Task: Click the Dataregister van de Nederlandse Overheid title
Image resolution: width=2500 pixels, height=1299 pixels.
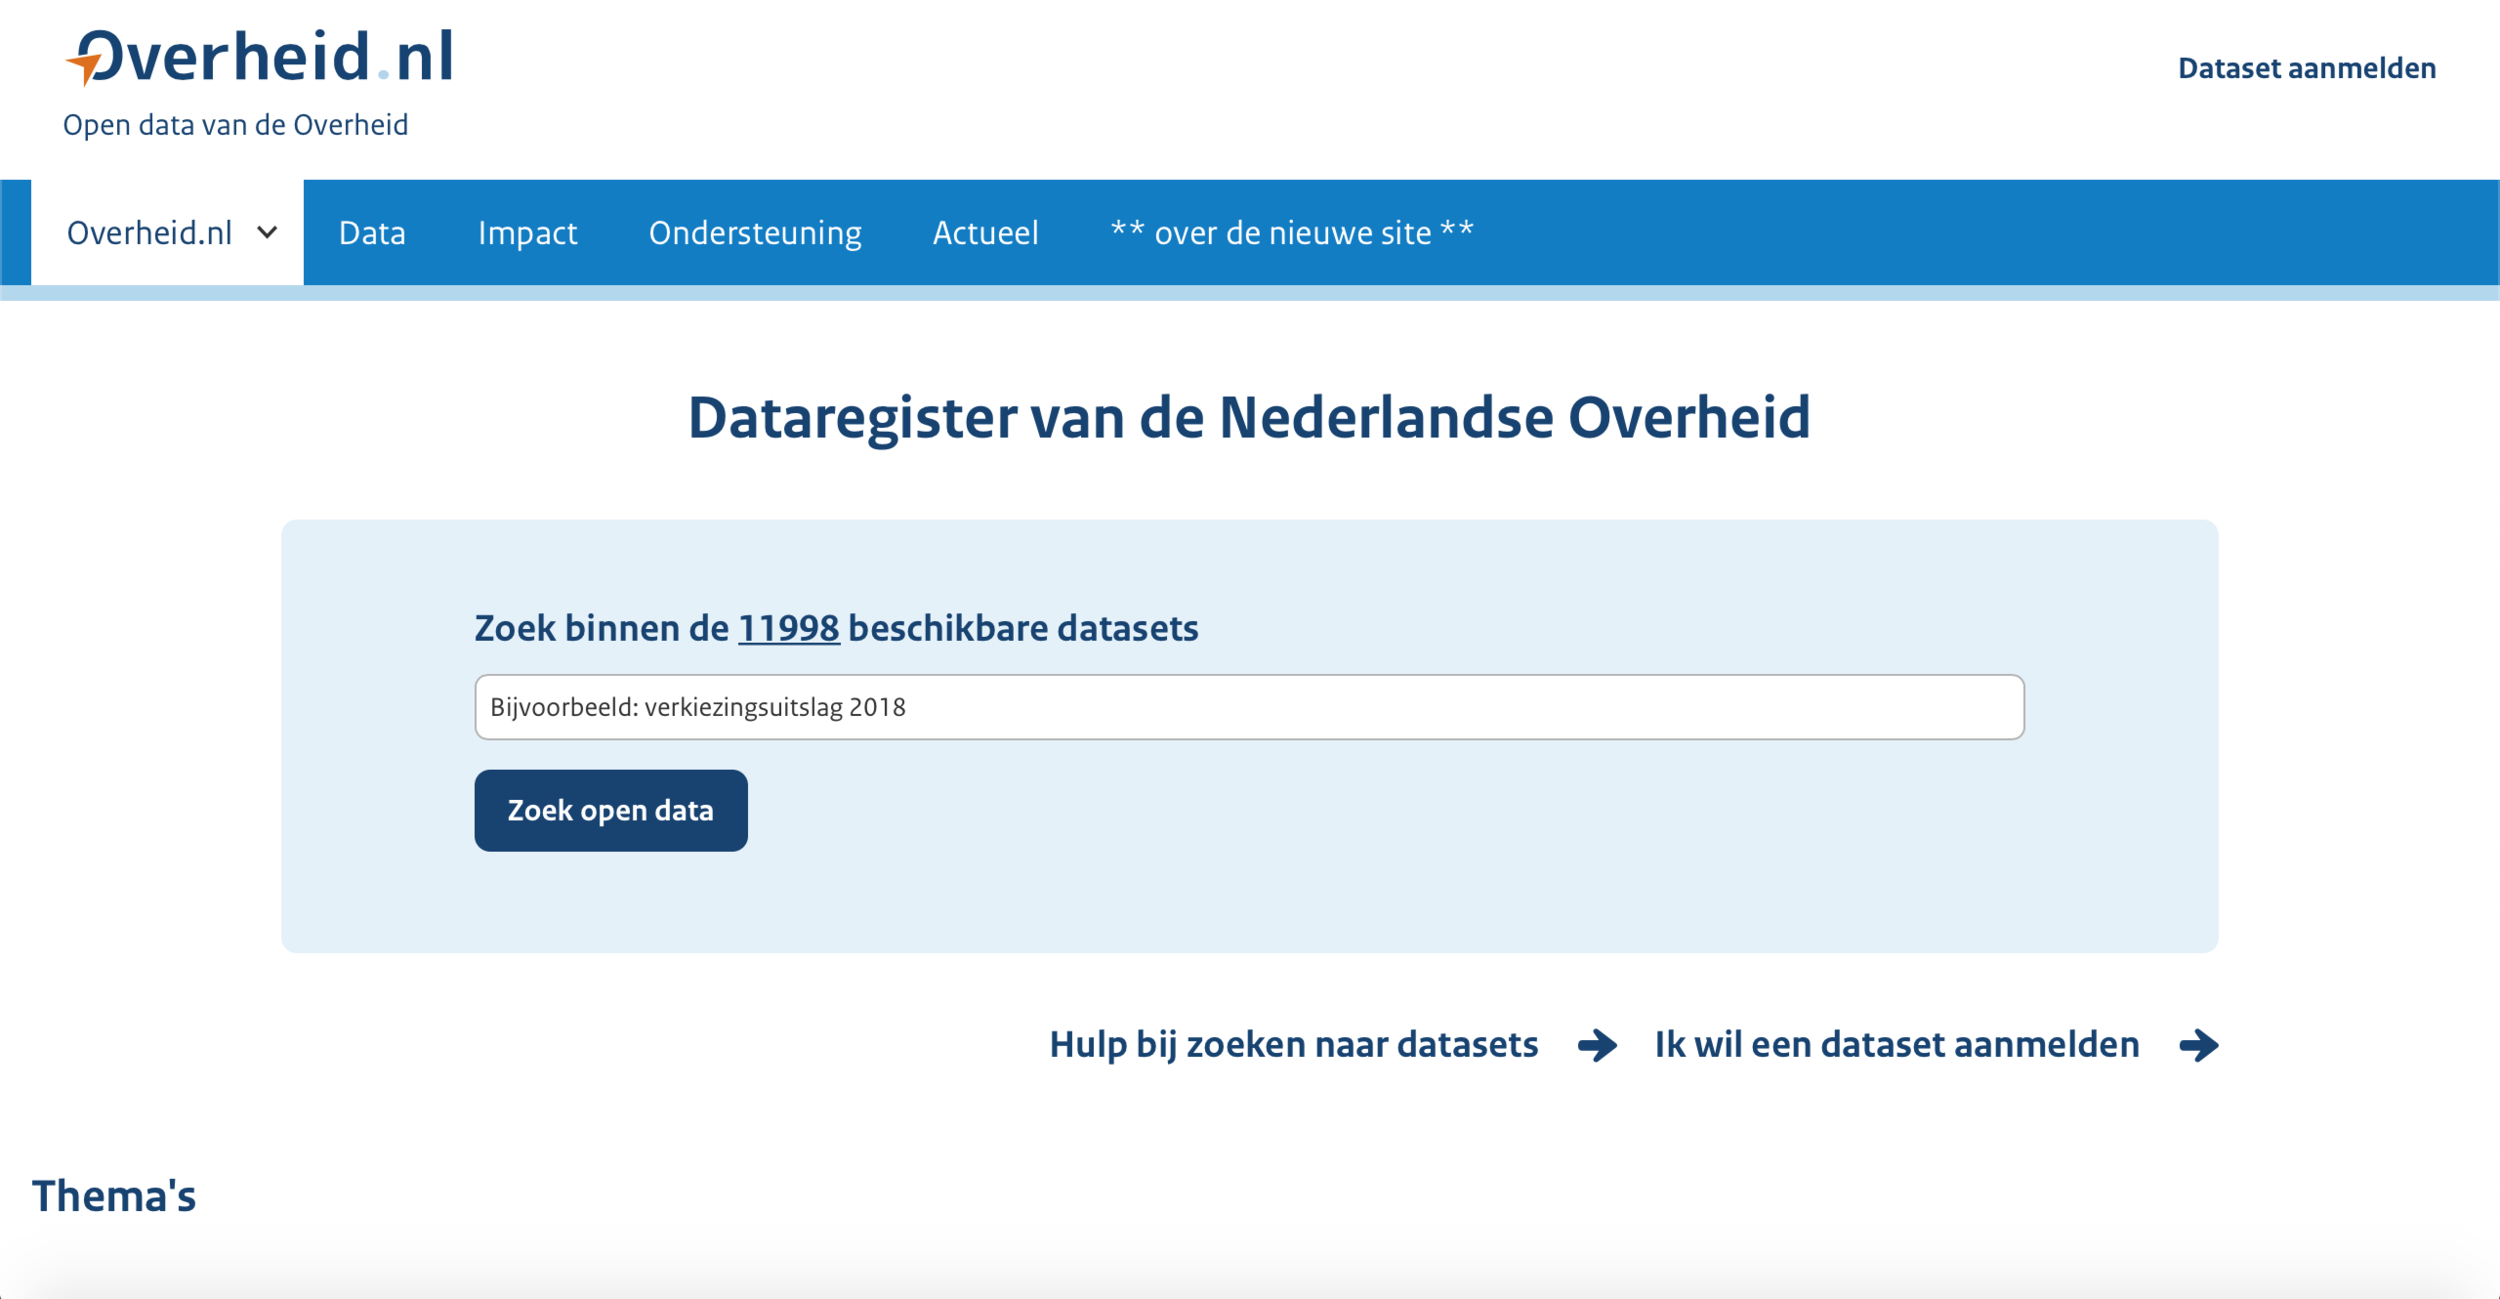Action: click(x=1249, y=417)
